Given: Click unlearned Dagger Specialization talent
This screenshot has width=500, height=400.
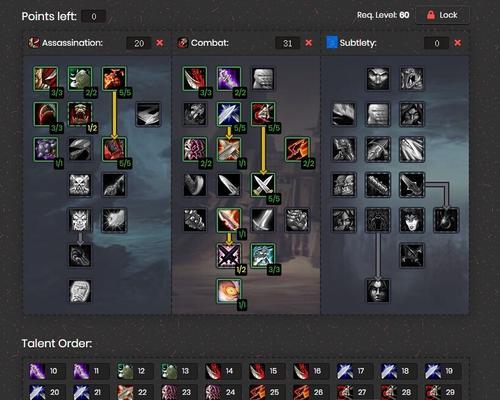Looking at the screenshot, I should point(229,185).
